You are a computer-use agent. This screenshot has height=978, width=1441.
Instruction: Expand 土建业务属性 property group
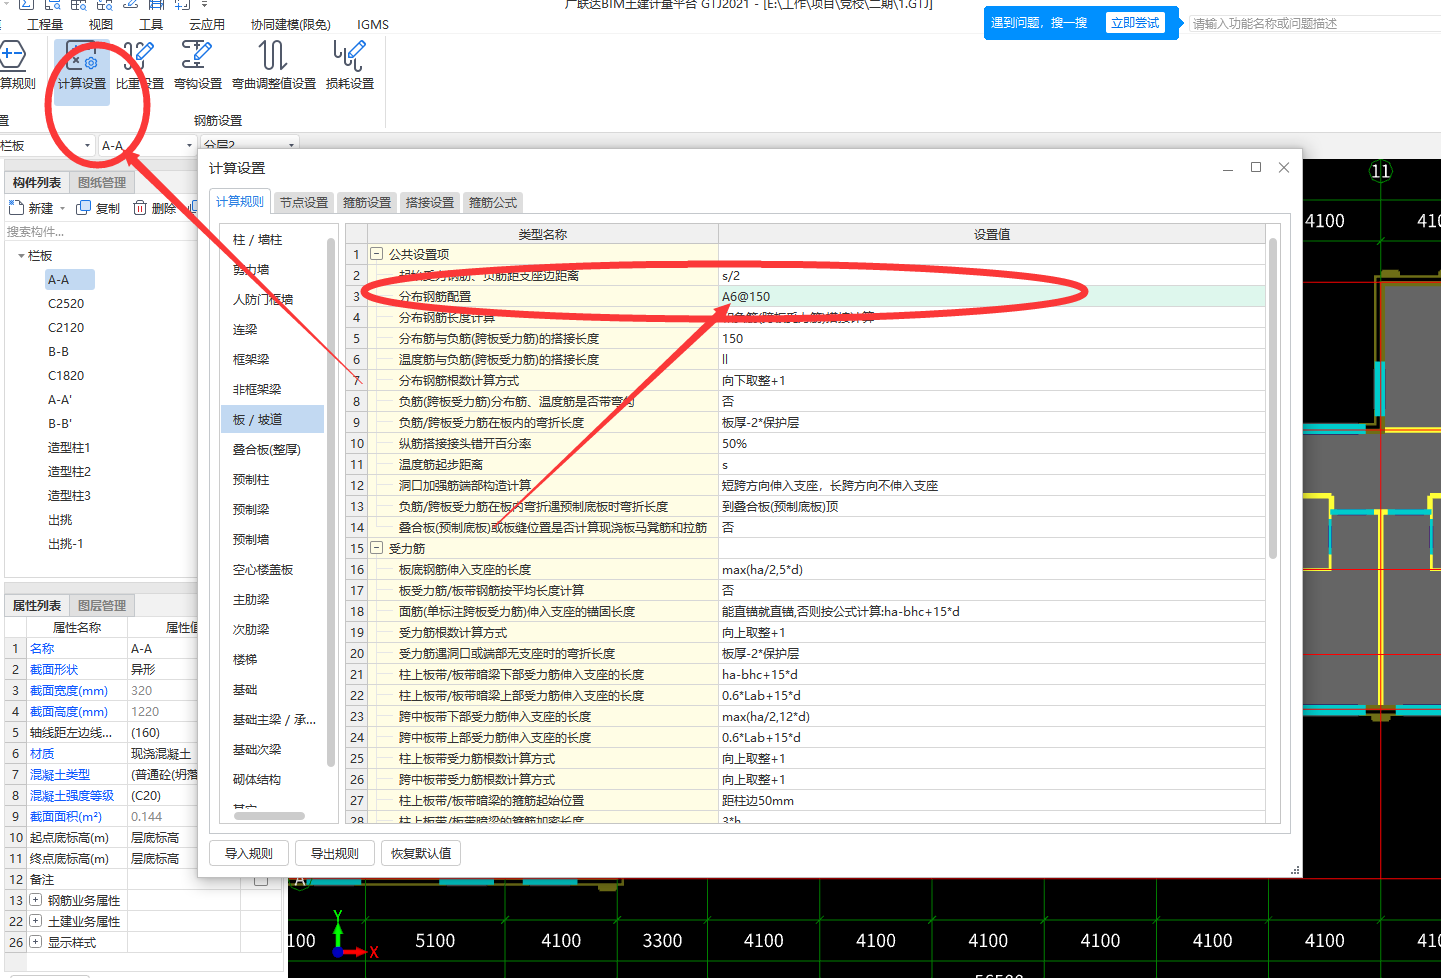pos(35,922)
